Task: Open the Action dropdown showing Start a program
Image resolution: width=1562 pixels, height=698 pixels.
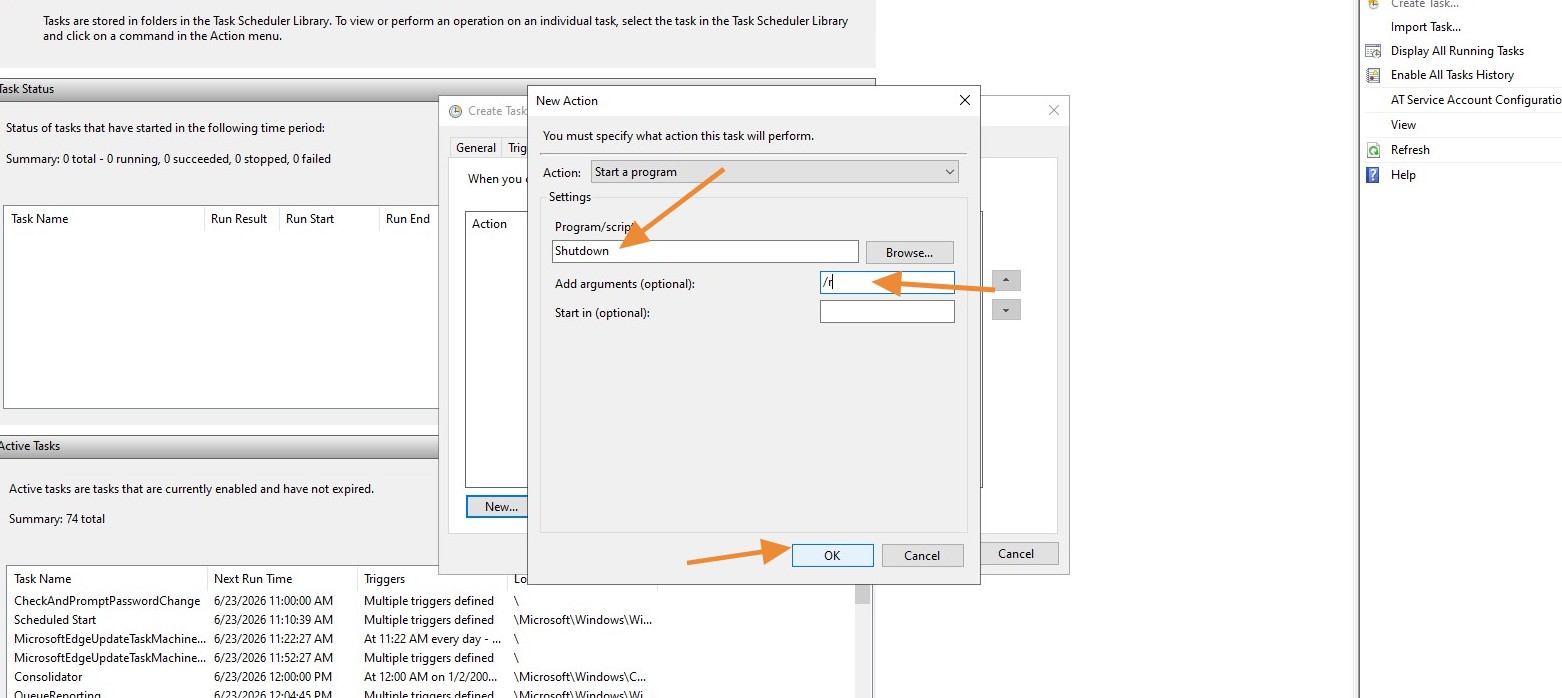Action: (774, 172)
